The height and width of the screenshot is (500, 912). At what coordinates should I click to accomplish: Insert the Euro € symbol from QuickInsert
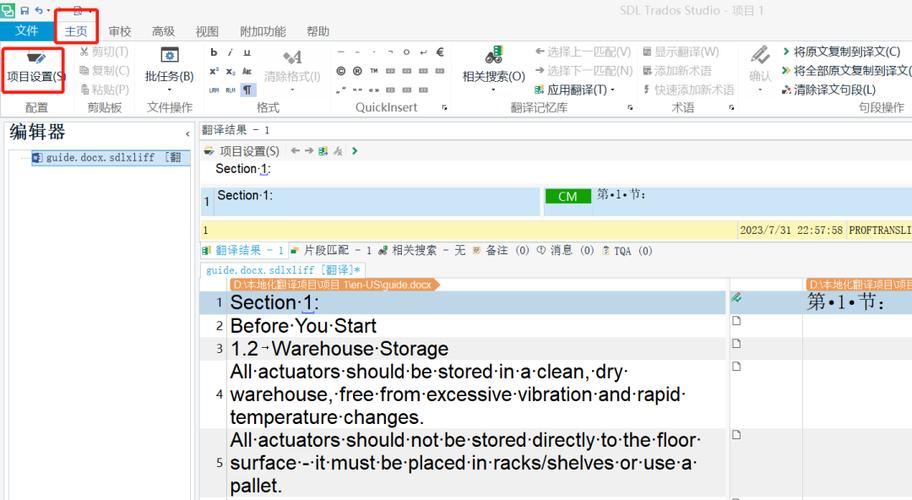440,52
